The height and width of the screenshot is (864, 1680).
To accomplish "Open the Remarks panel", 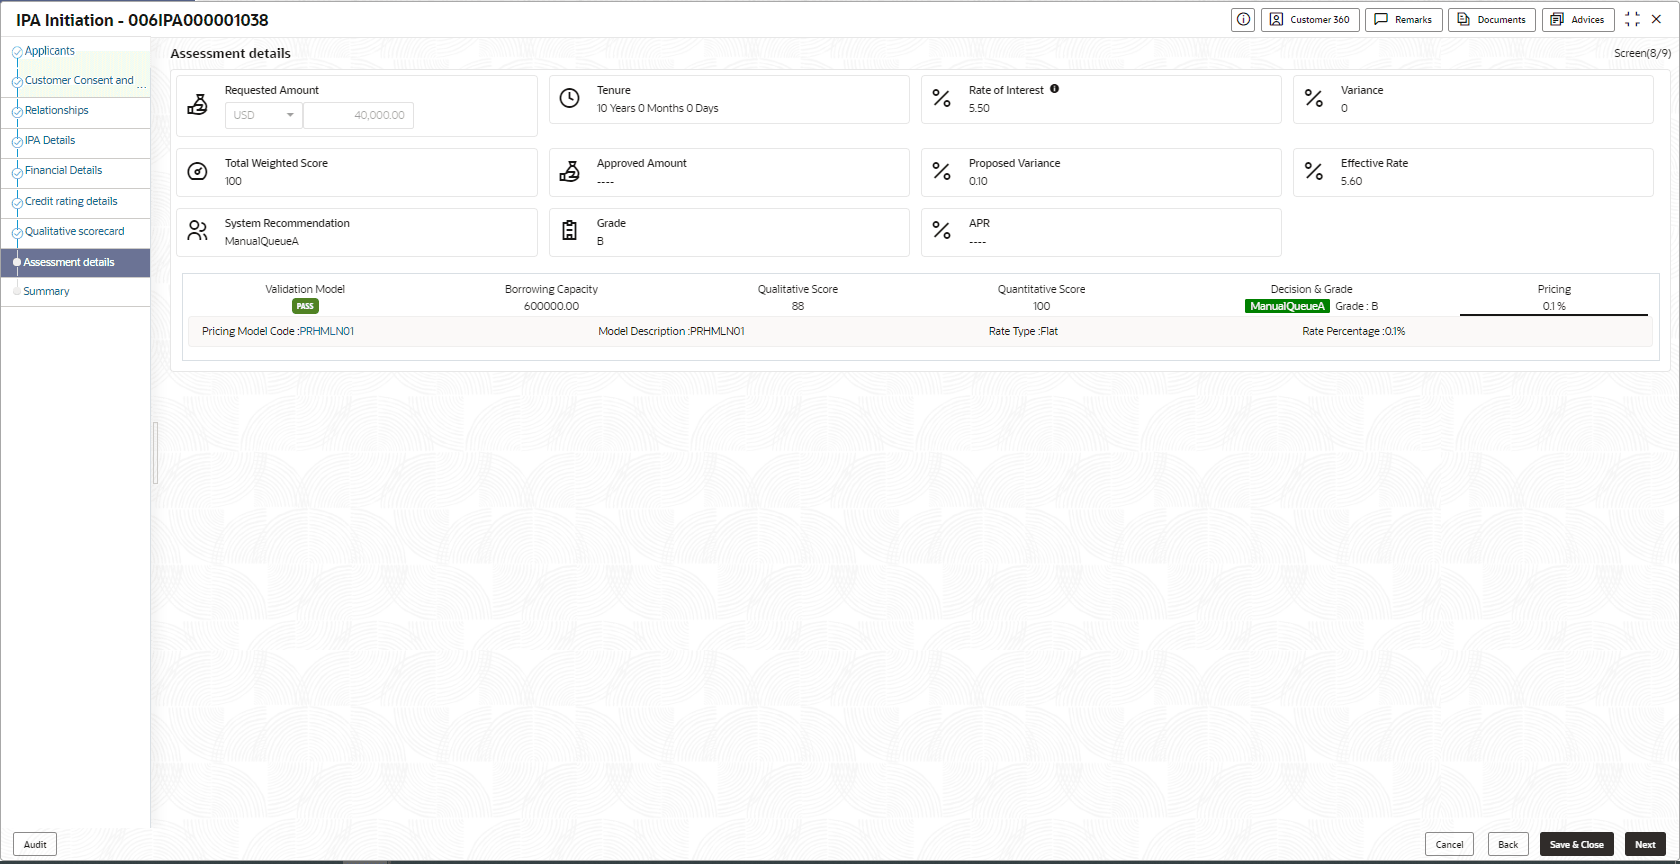I will point(1403,20).
